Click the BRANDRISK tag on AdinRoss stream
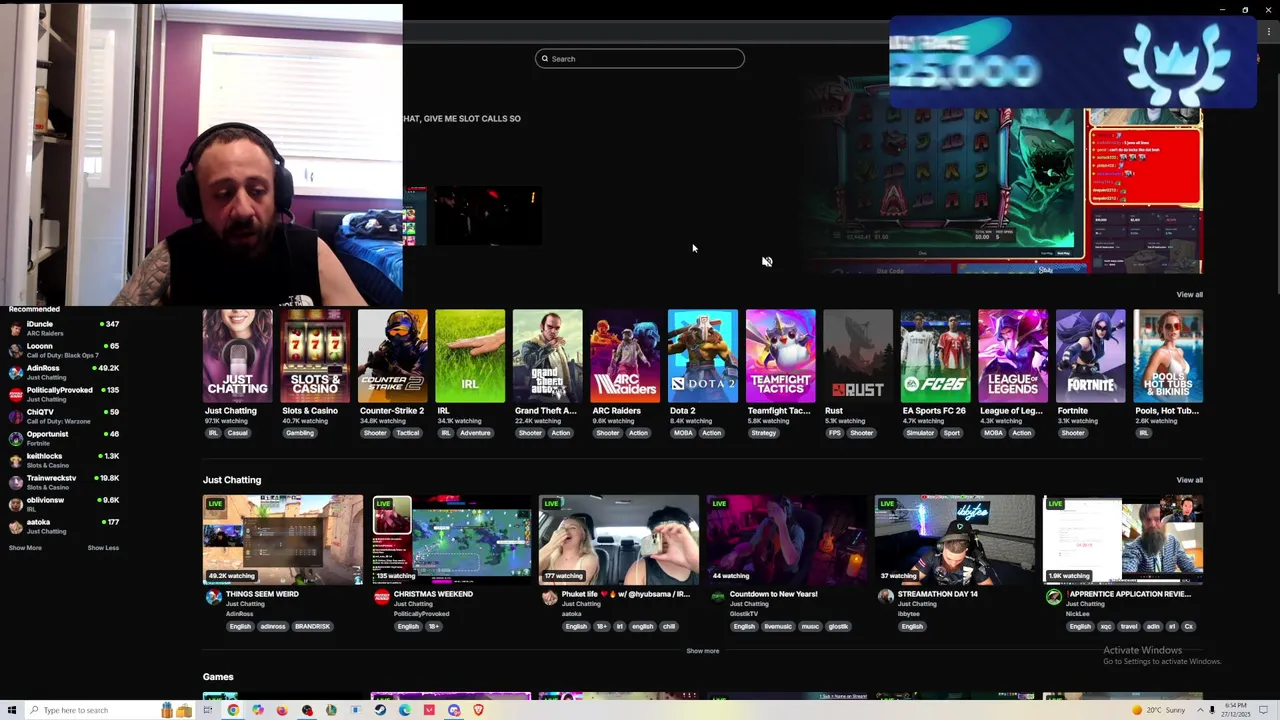1280x720 pixels. (312, 627)
